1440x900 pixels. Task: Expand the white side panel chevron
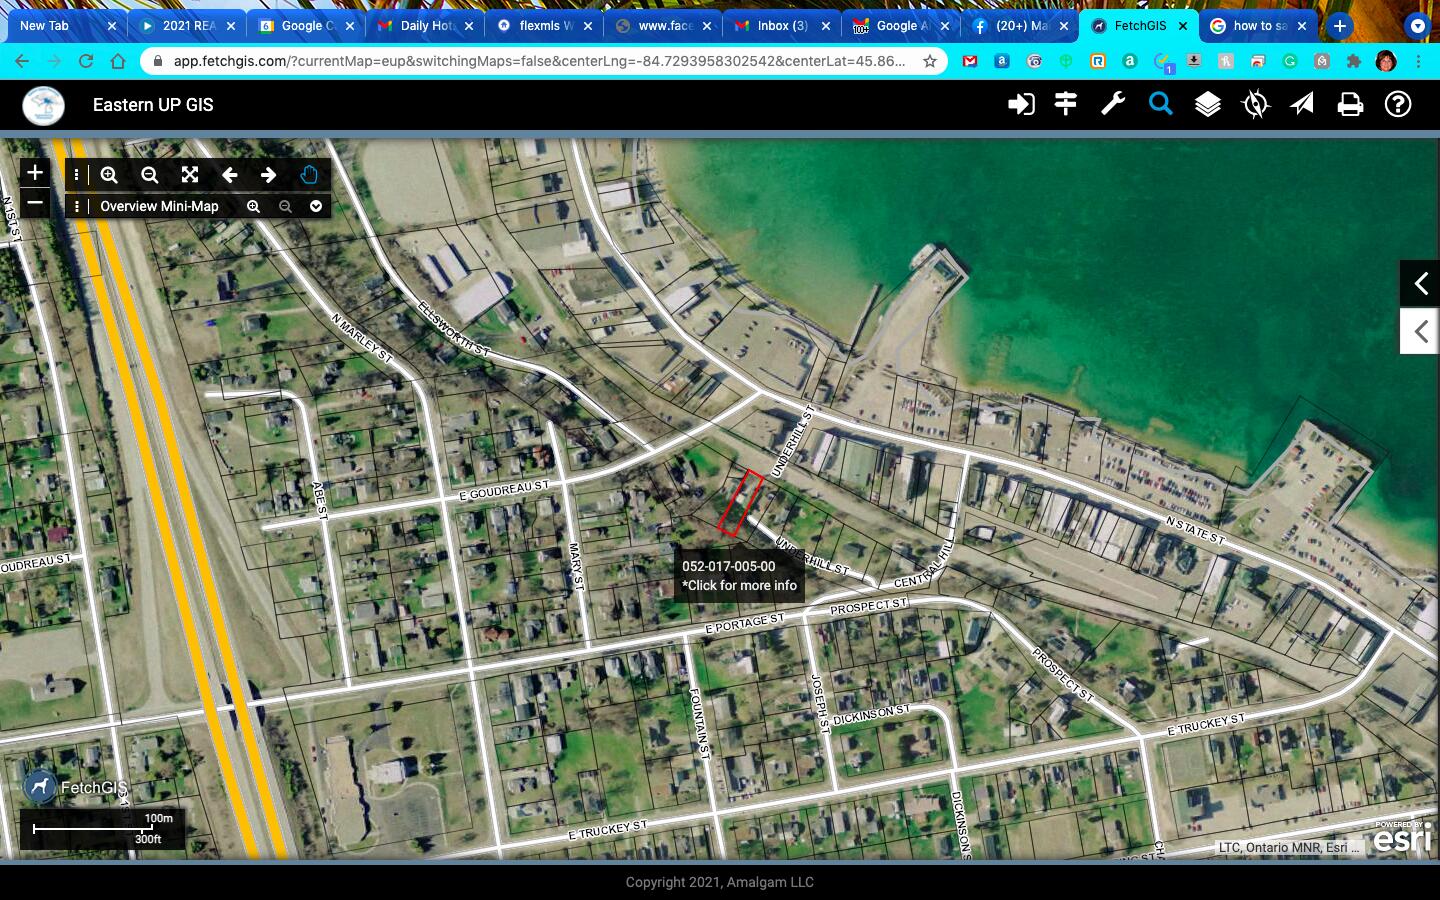click(x=1420, y=331)
